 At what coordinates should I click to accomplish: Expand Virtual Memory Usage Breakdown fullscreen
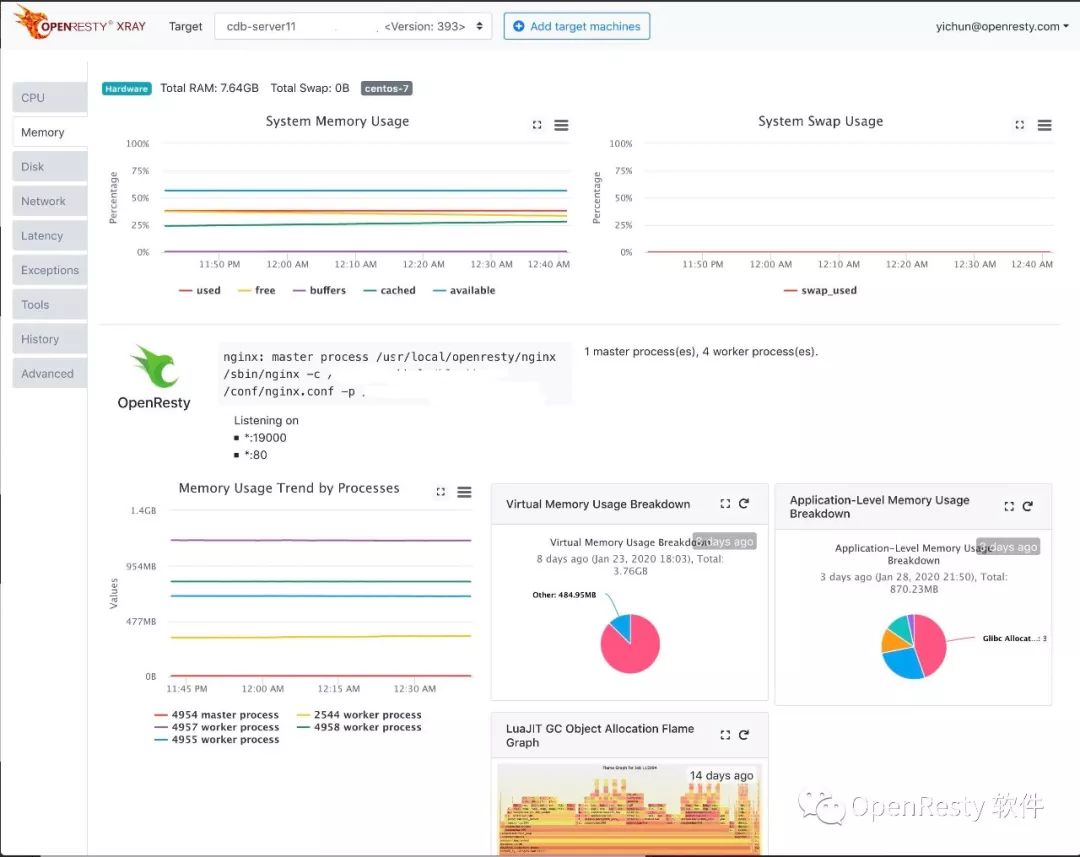(725, 504)
